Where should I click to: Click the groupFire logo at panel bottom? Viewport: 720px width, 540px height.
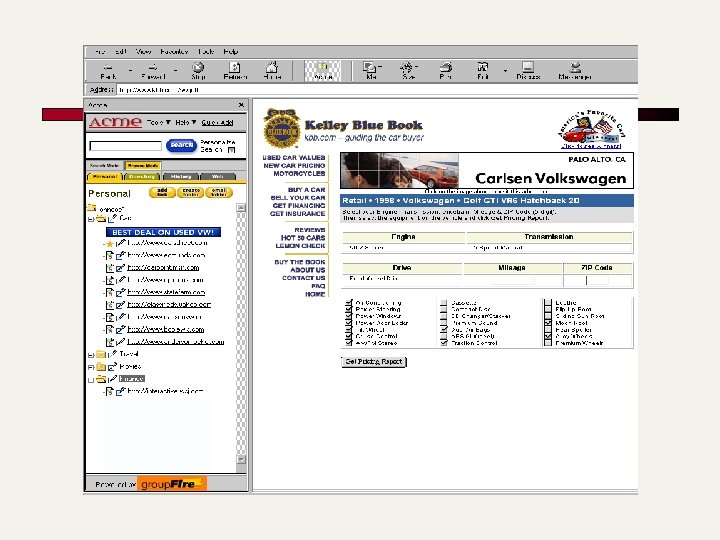point(171,484)
